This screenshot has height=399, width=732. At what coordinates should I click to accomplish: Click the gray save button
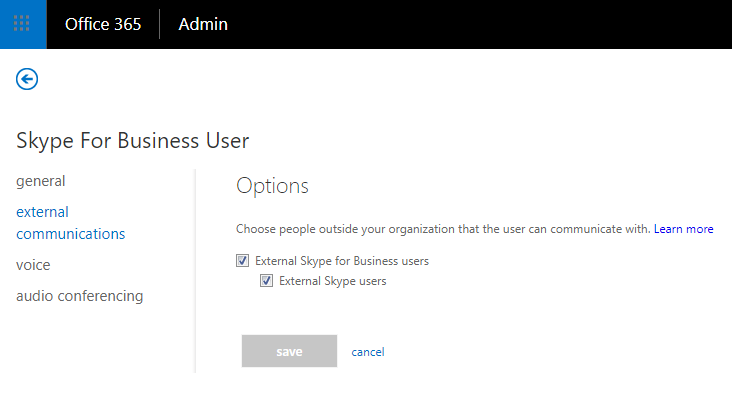tap(289, 351)
